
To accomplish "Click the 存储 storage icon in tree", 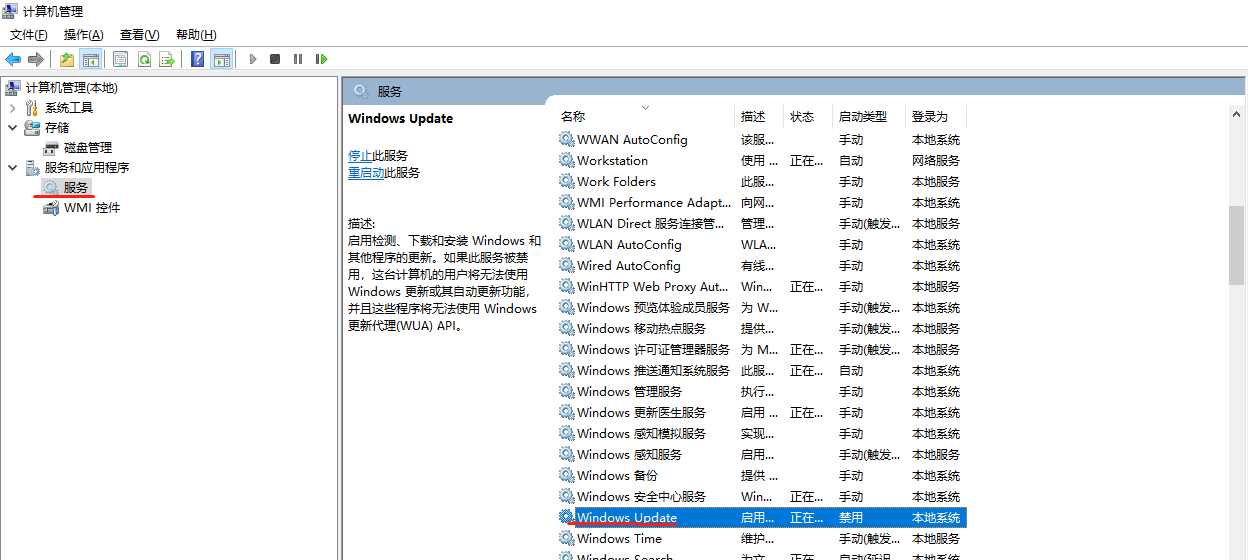I will tap(32, 127).
